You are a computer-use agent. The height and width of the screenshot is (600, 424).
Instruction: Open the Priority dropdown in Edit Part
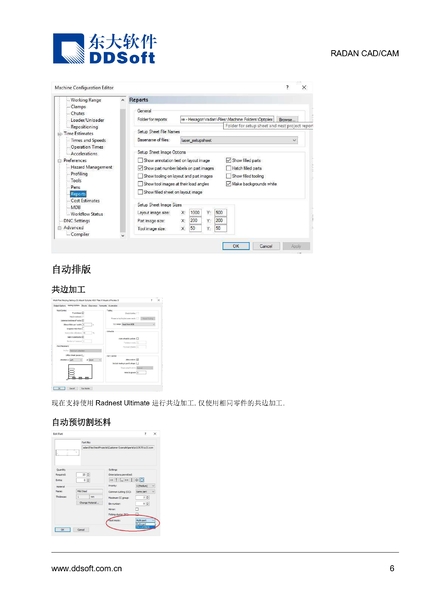click(145, 486)
